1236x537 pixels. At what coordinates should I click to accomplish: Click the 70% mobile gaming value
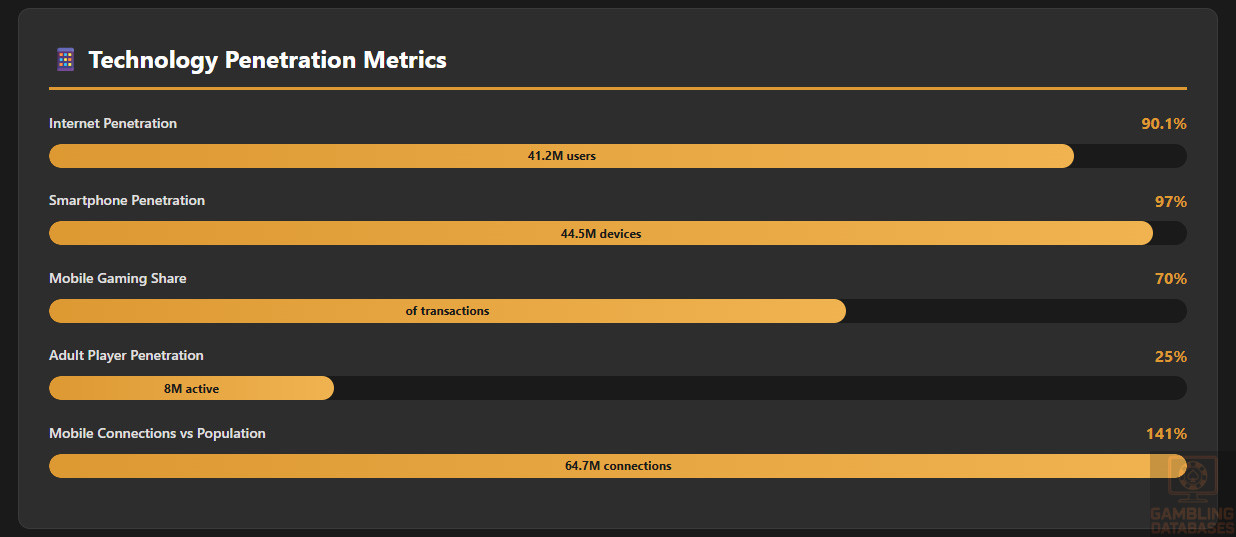click(x=1170, y=279)
